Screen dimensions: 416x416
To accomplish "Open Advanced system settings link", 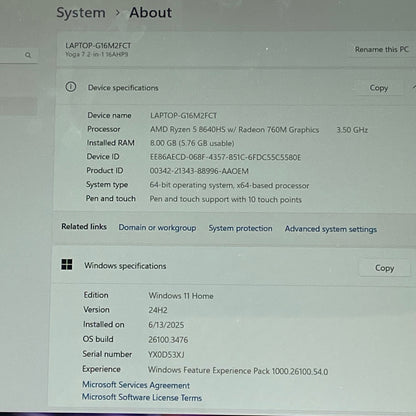I will pos(331,229).
